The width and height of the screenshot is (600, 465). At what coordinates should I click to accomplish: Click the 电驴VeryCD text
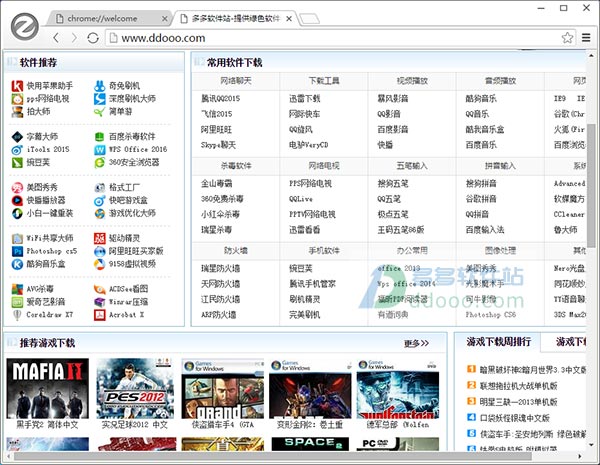(x=309, y=145)
